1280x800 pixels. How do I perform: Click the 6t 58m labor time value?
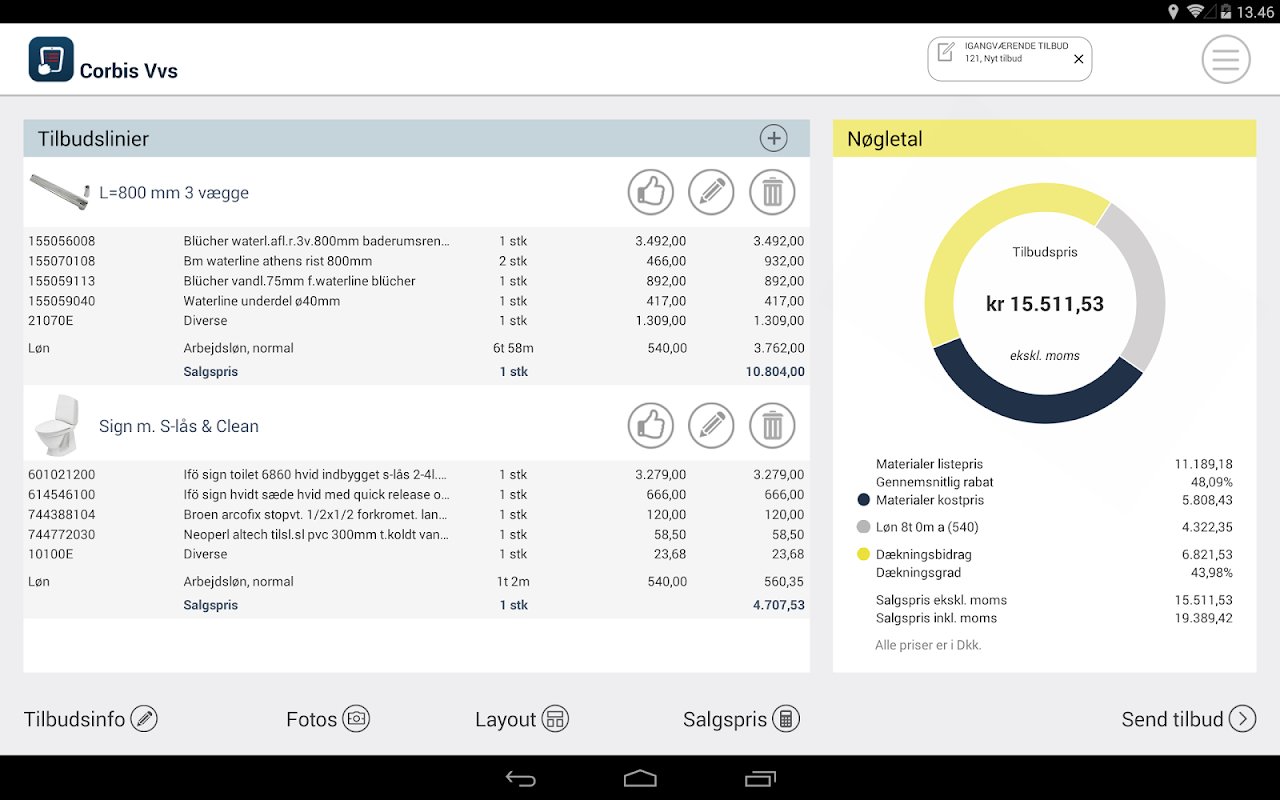click(x=514, y=348)
